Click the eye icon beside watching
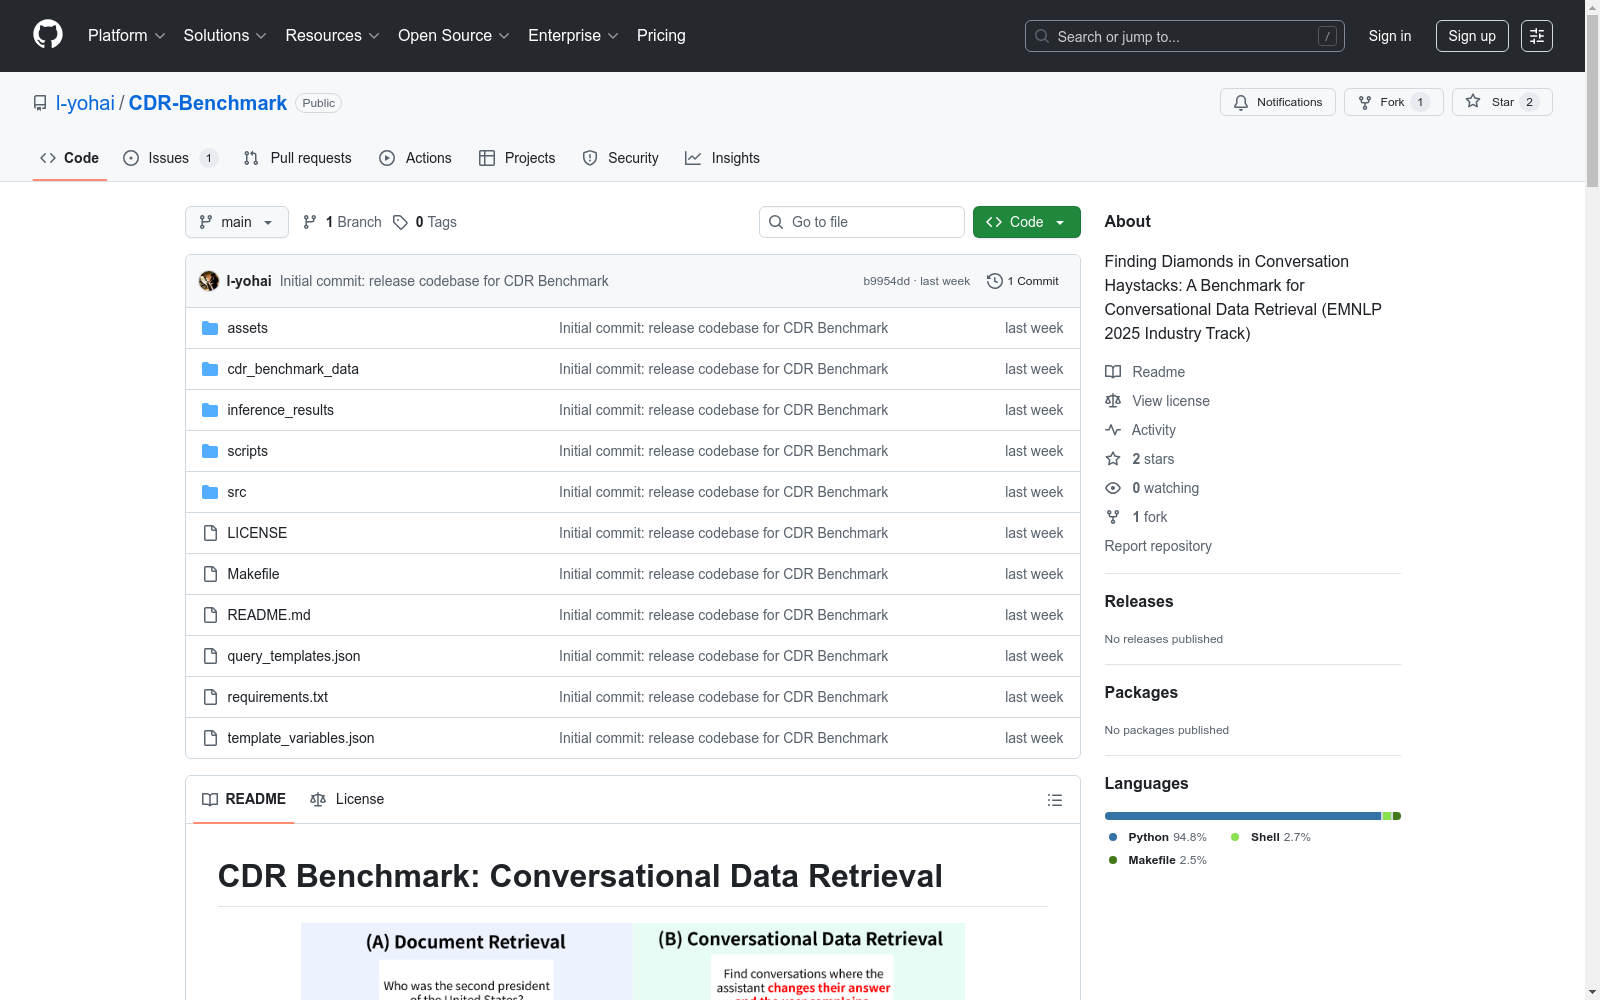This screenshot has width=1600, height=1000. click(x=1113, y=488)
